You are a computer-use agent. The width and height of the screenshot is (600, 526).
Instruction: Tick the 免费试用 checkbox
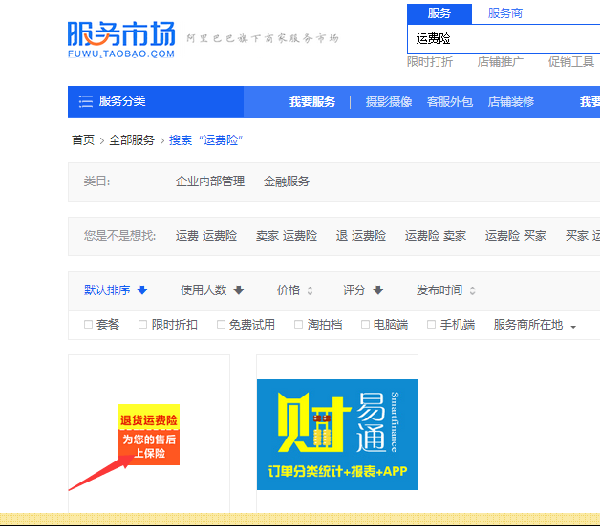[x=221, y=325]
